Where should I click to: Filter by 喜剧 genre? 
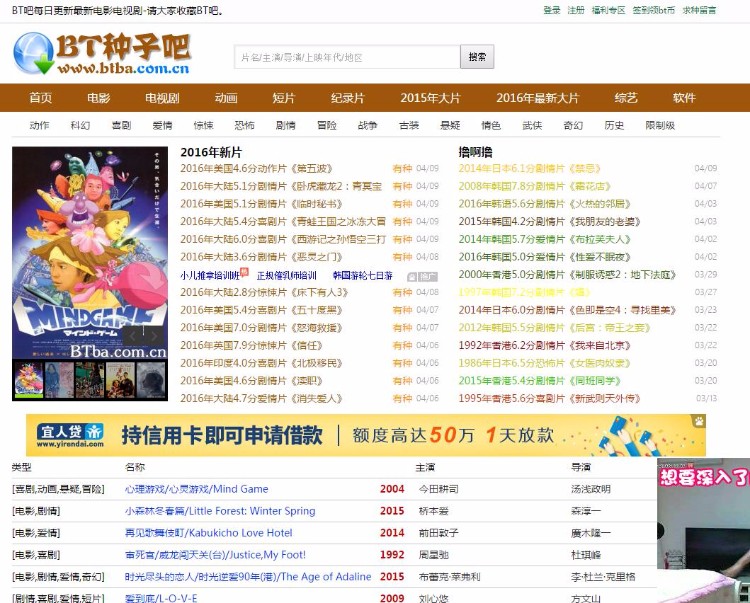pyautogui.click(x=121, y=125)
